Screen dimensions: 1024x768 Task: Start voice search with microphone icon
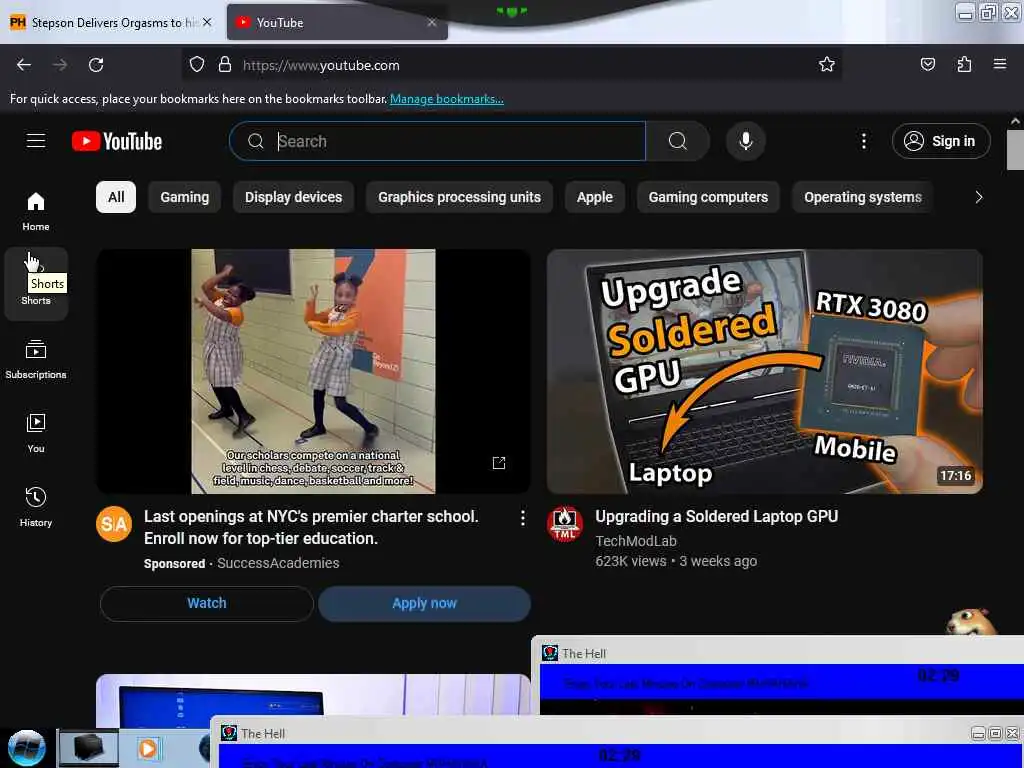(745, 141)
